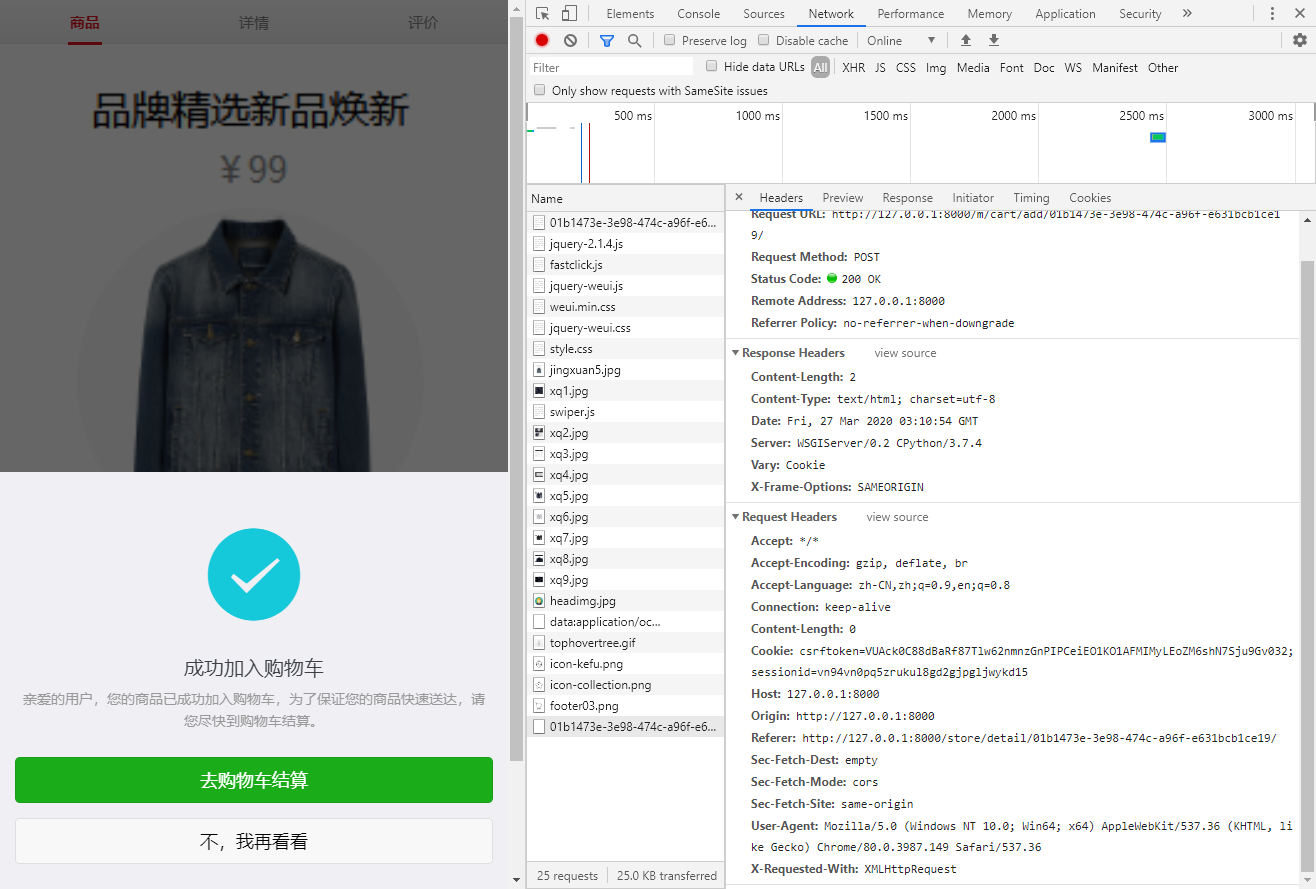The image size is (1316, 889).
Task: Import HAR file upload arrow
Action: tap(965, 41)
